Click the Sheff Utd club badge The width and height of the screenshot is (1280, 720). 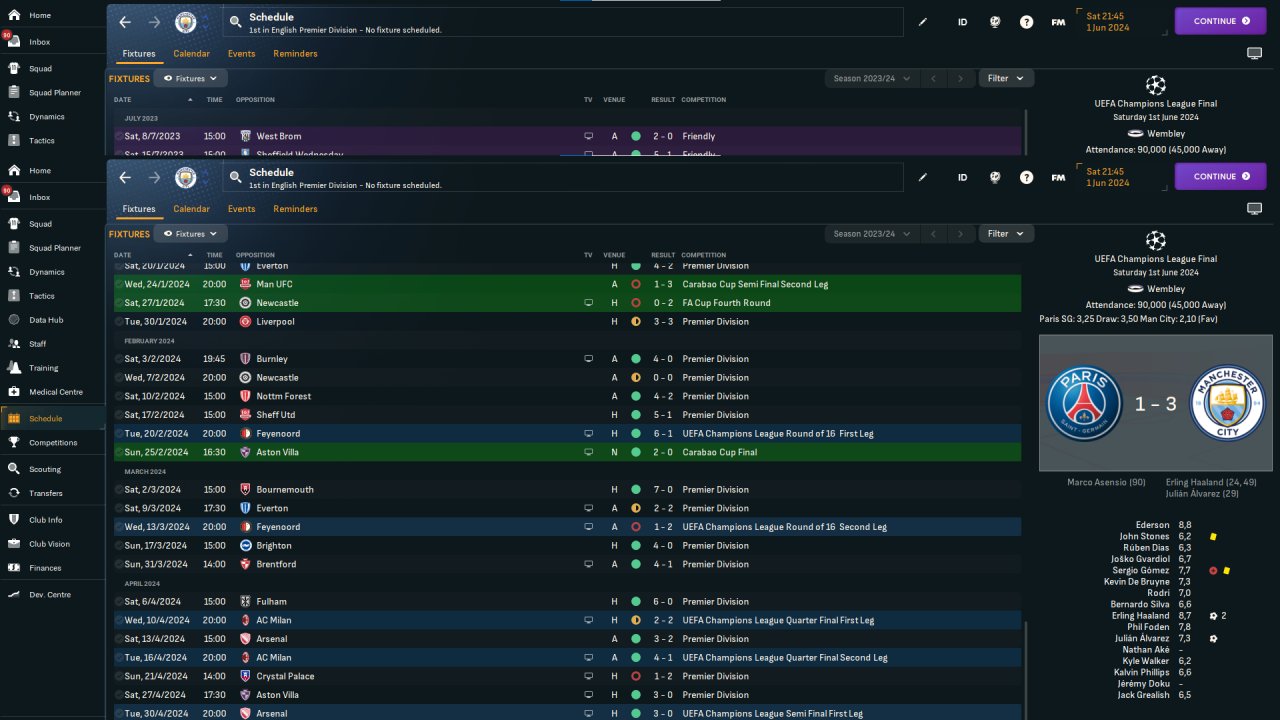[x=245, y=415]
